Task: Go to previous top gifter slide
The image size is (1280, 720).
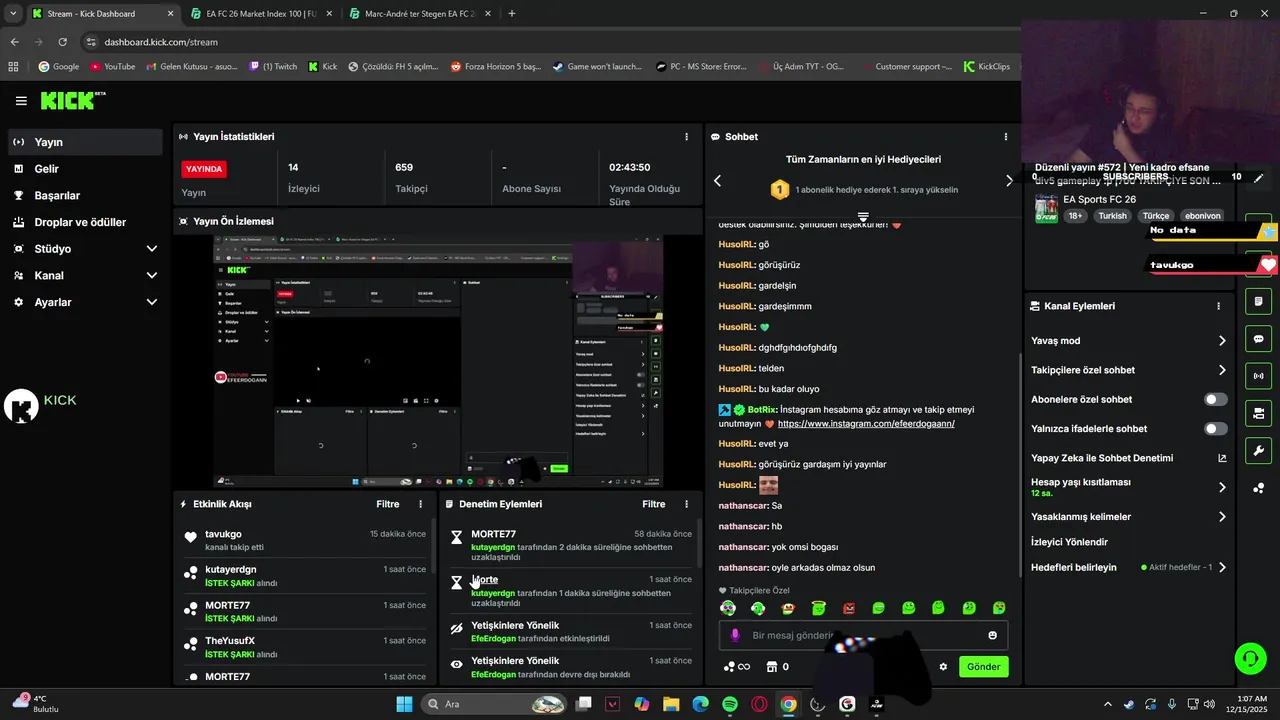Action: (x=717, y=181)
